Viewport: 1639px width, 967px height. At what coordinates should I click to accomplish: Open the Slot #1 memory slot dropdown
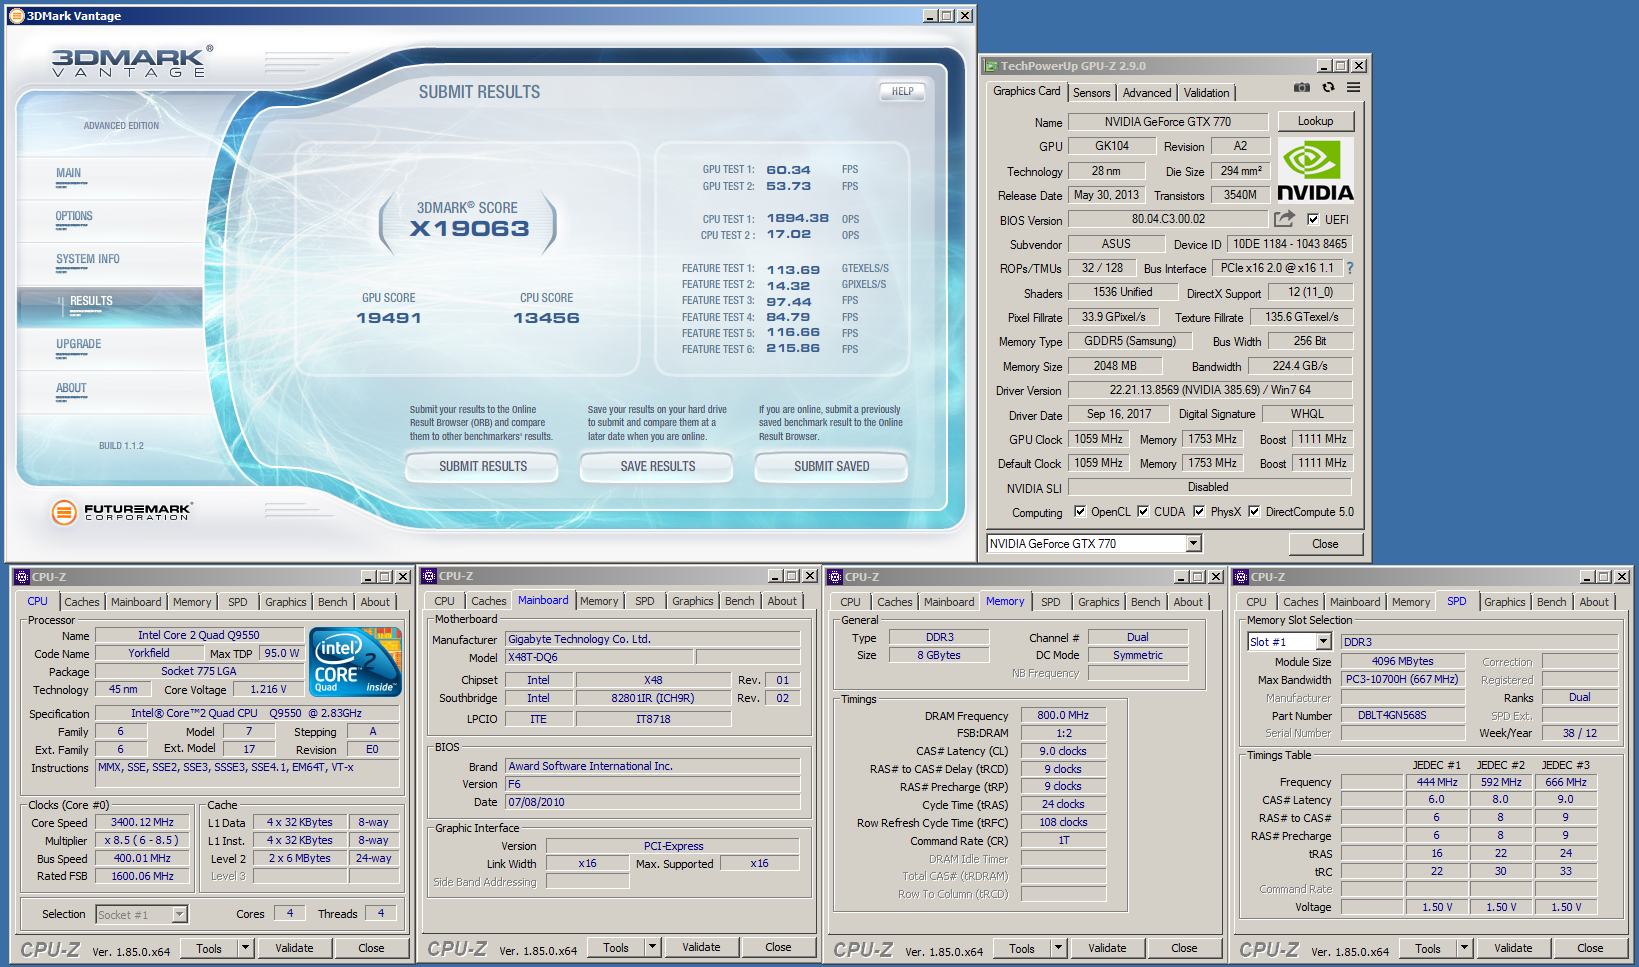pos(1323,642)
